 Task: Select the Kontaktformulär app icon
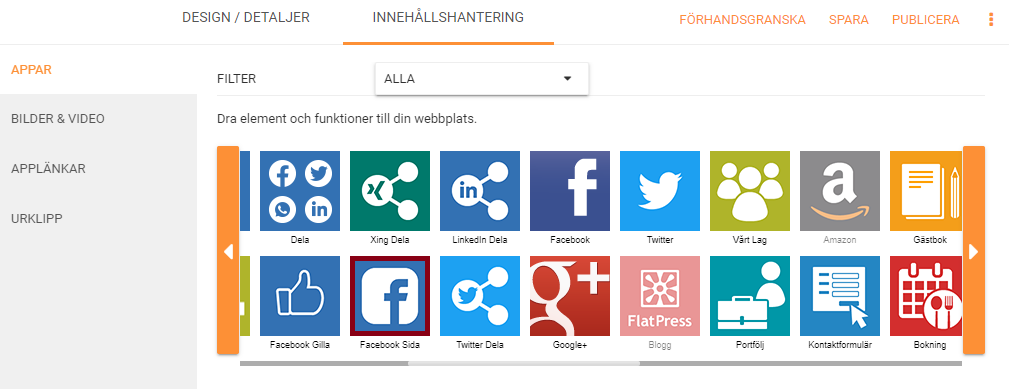tap(840, 296)
